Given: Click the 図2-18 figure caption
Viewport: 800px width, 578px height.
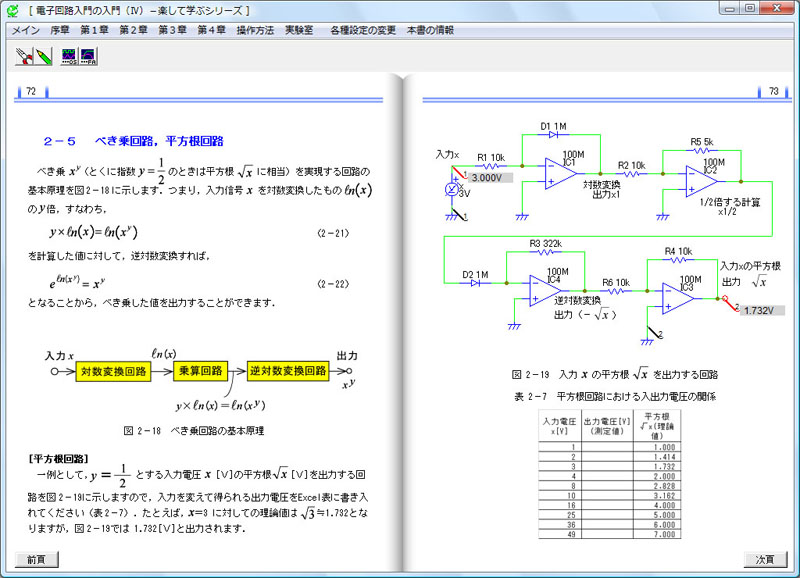Looking at the screenshot, I should [193, 431].
